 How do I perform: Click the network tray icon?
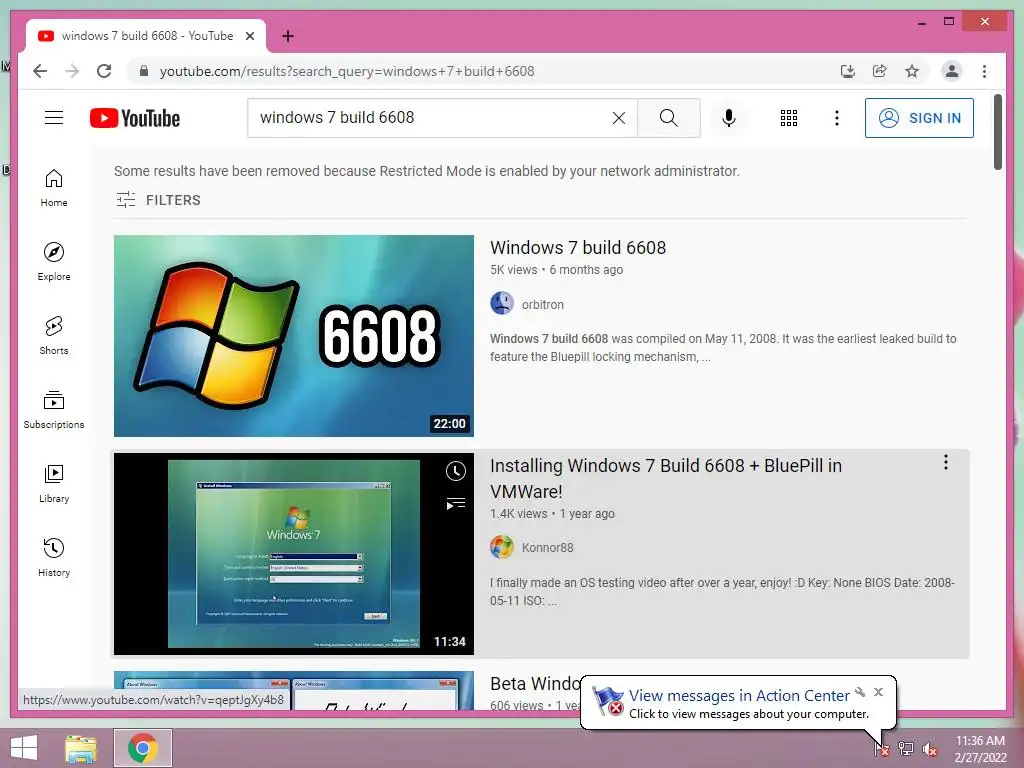pos(906,748)
